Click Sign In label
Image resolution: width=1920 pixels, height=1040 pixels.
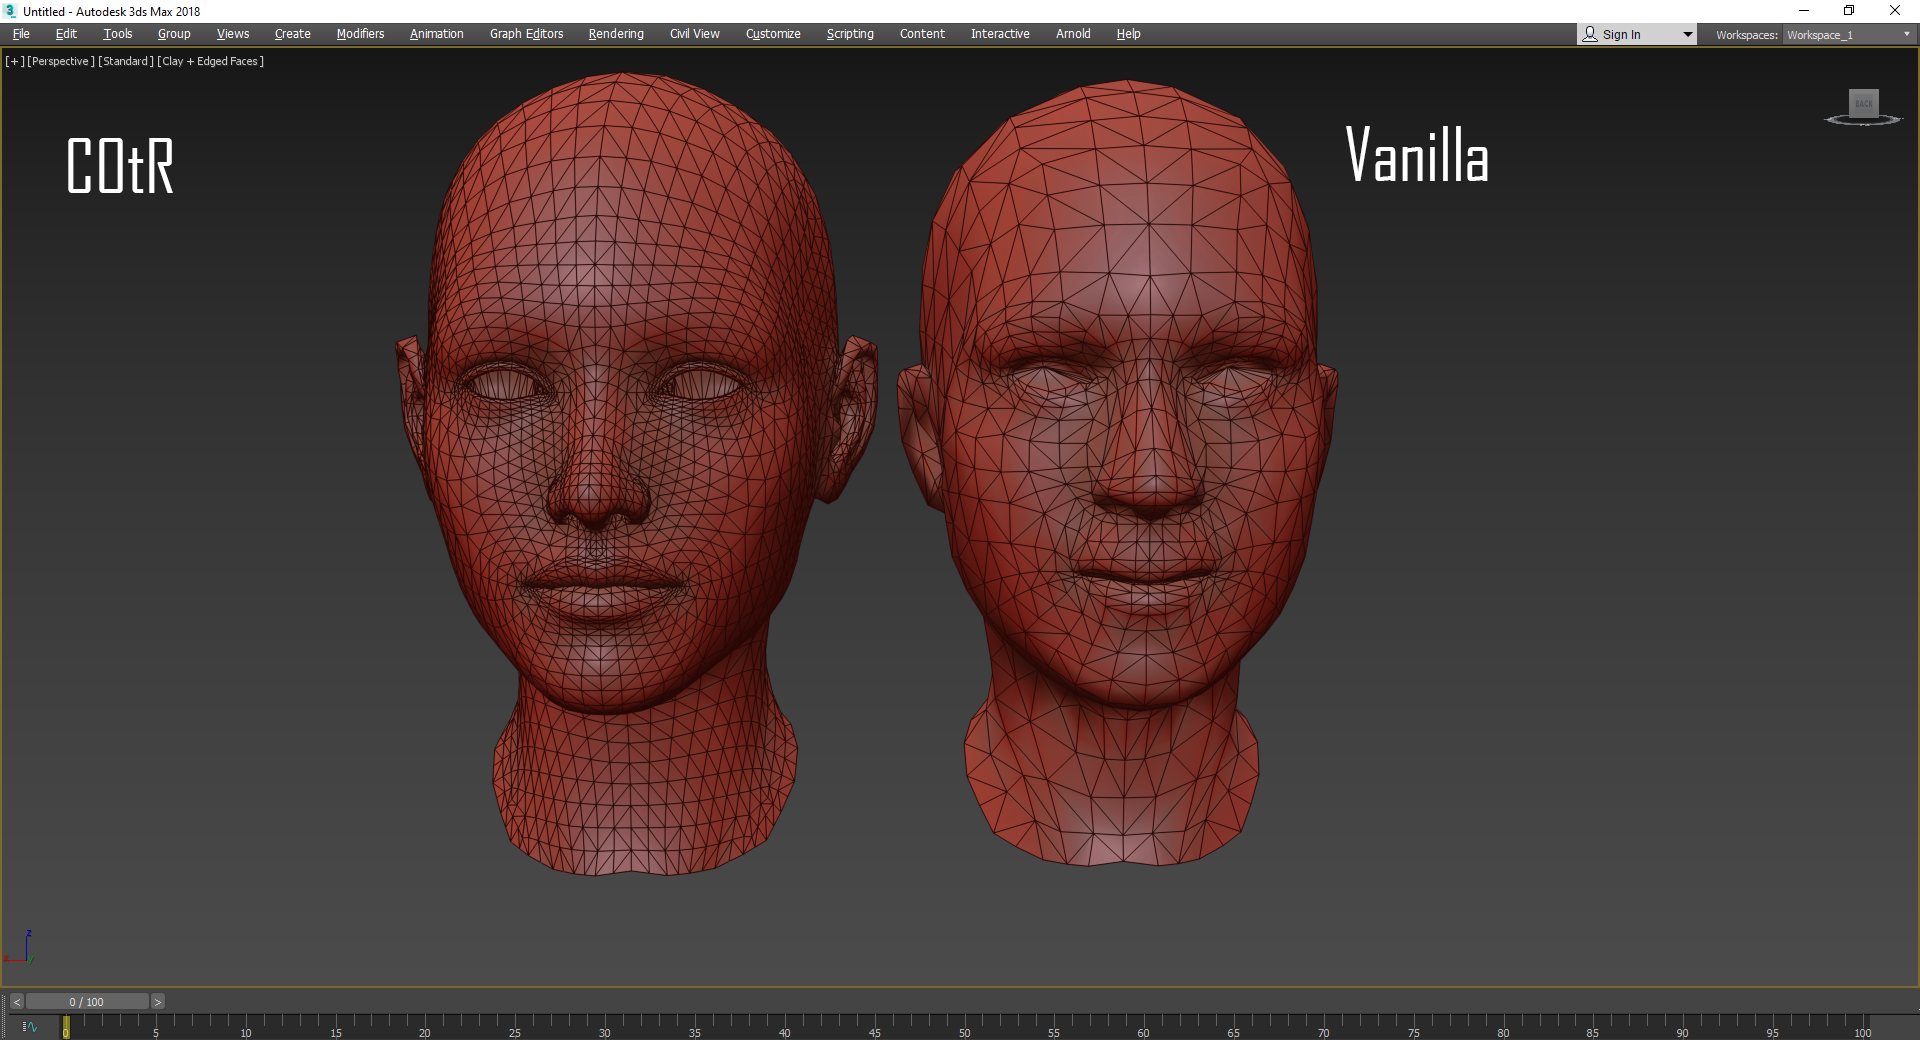1621,35
